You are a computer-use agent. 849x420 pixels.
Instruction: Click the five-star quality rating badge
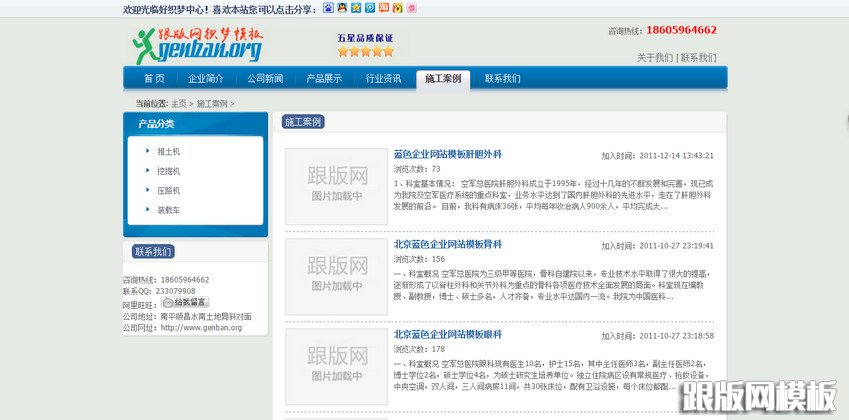(x=365, y=45)
